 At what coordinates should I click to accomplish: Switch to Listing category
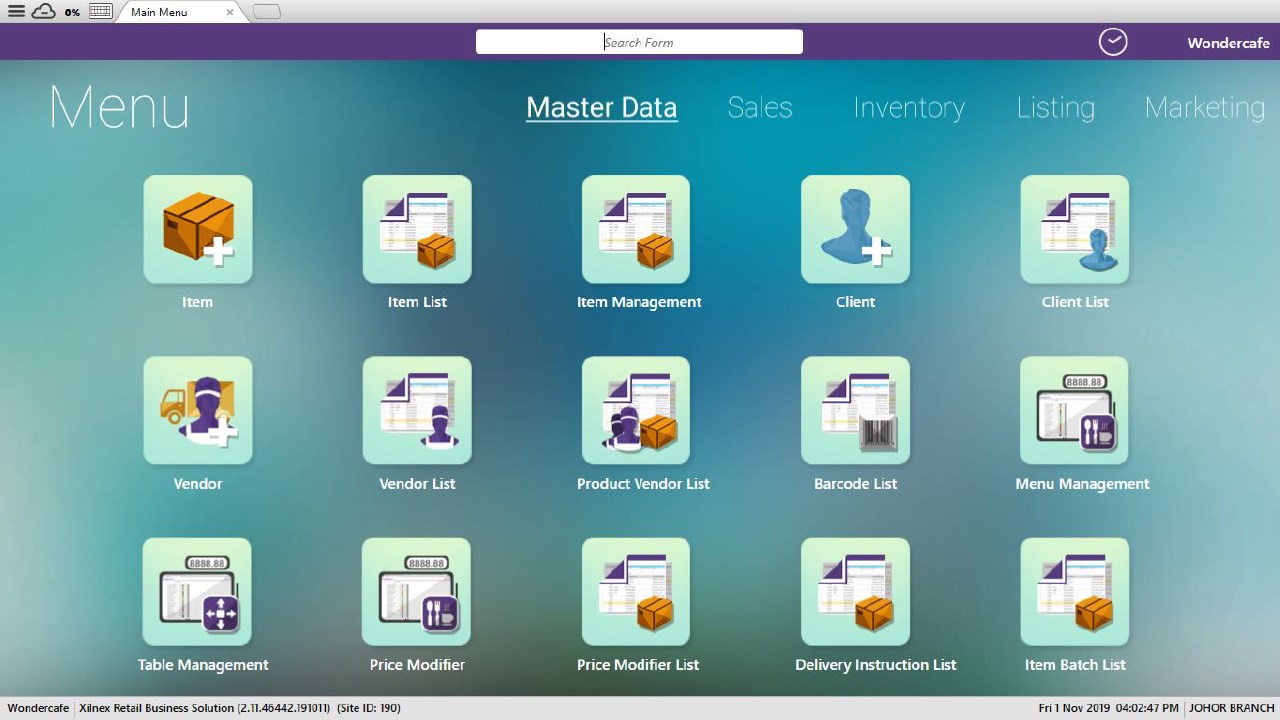[1056, 108]
